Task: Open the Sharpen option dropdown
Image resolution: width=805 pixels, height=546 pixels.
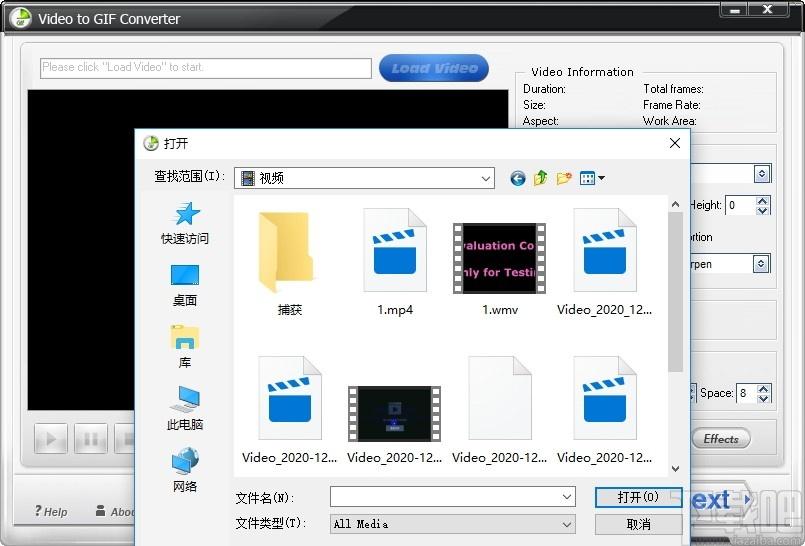Action: click(761, 264)
